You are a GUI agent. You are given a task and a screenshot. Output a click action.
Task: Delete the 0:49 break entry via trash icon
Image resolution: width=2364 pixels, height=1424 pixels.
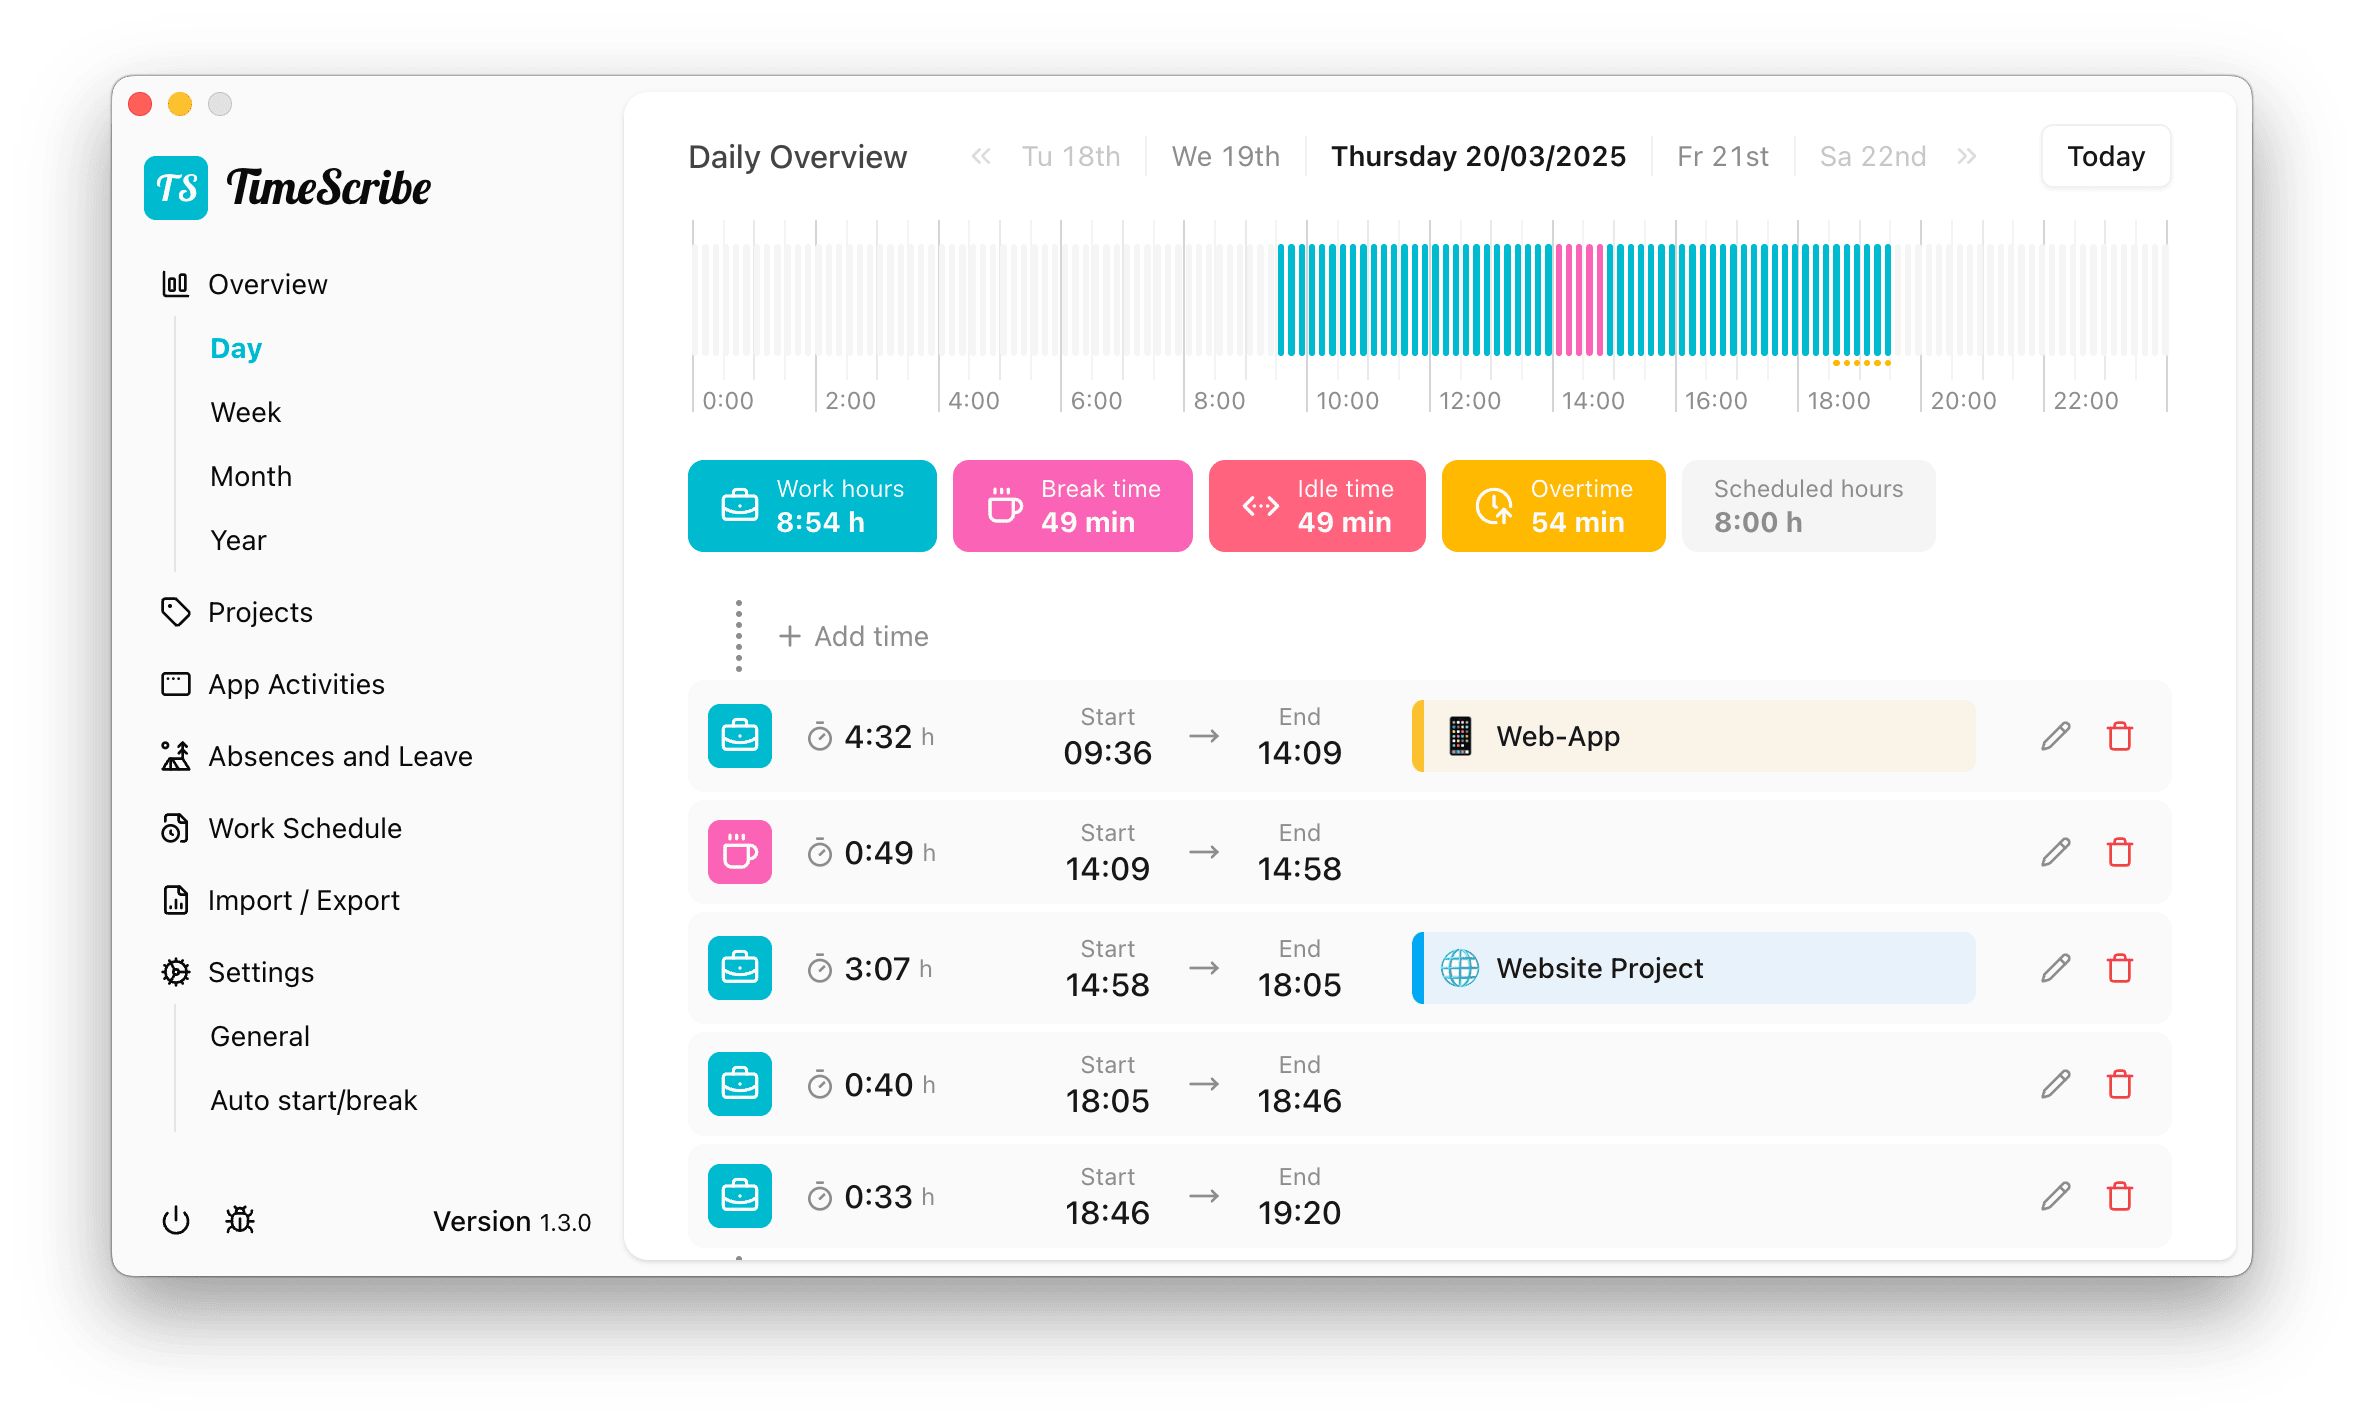coord(2122,852)
